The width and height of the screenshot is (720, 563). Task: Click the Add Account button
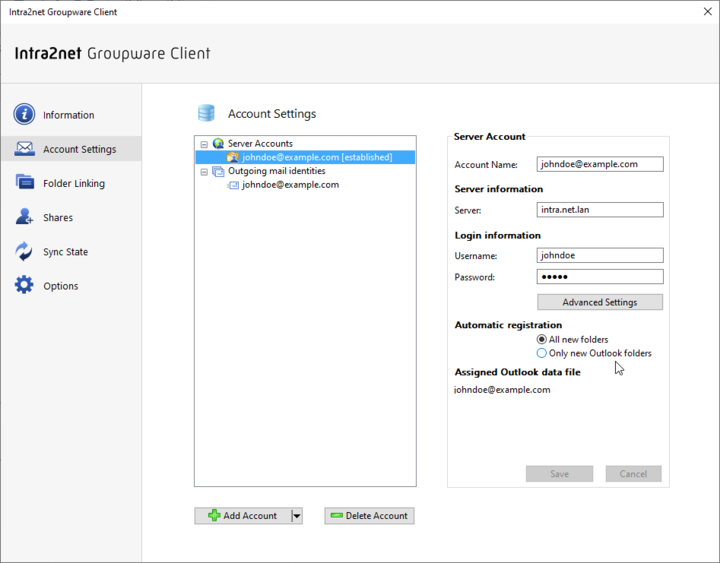[x=243, y=516]
